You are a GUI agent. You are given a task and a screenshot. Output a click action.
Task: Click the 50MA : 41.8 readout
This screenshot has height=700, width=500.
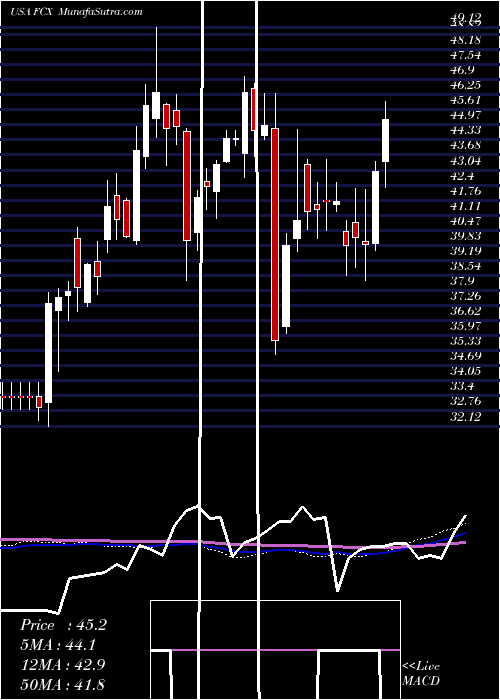[63, 684]
